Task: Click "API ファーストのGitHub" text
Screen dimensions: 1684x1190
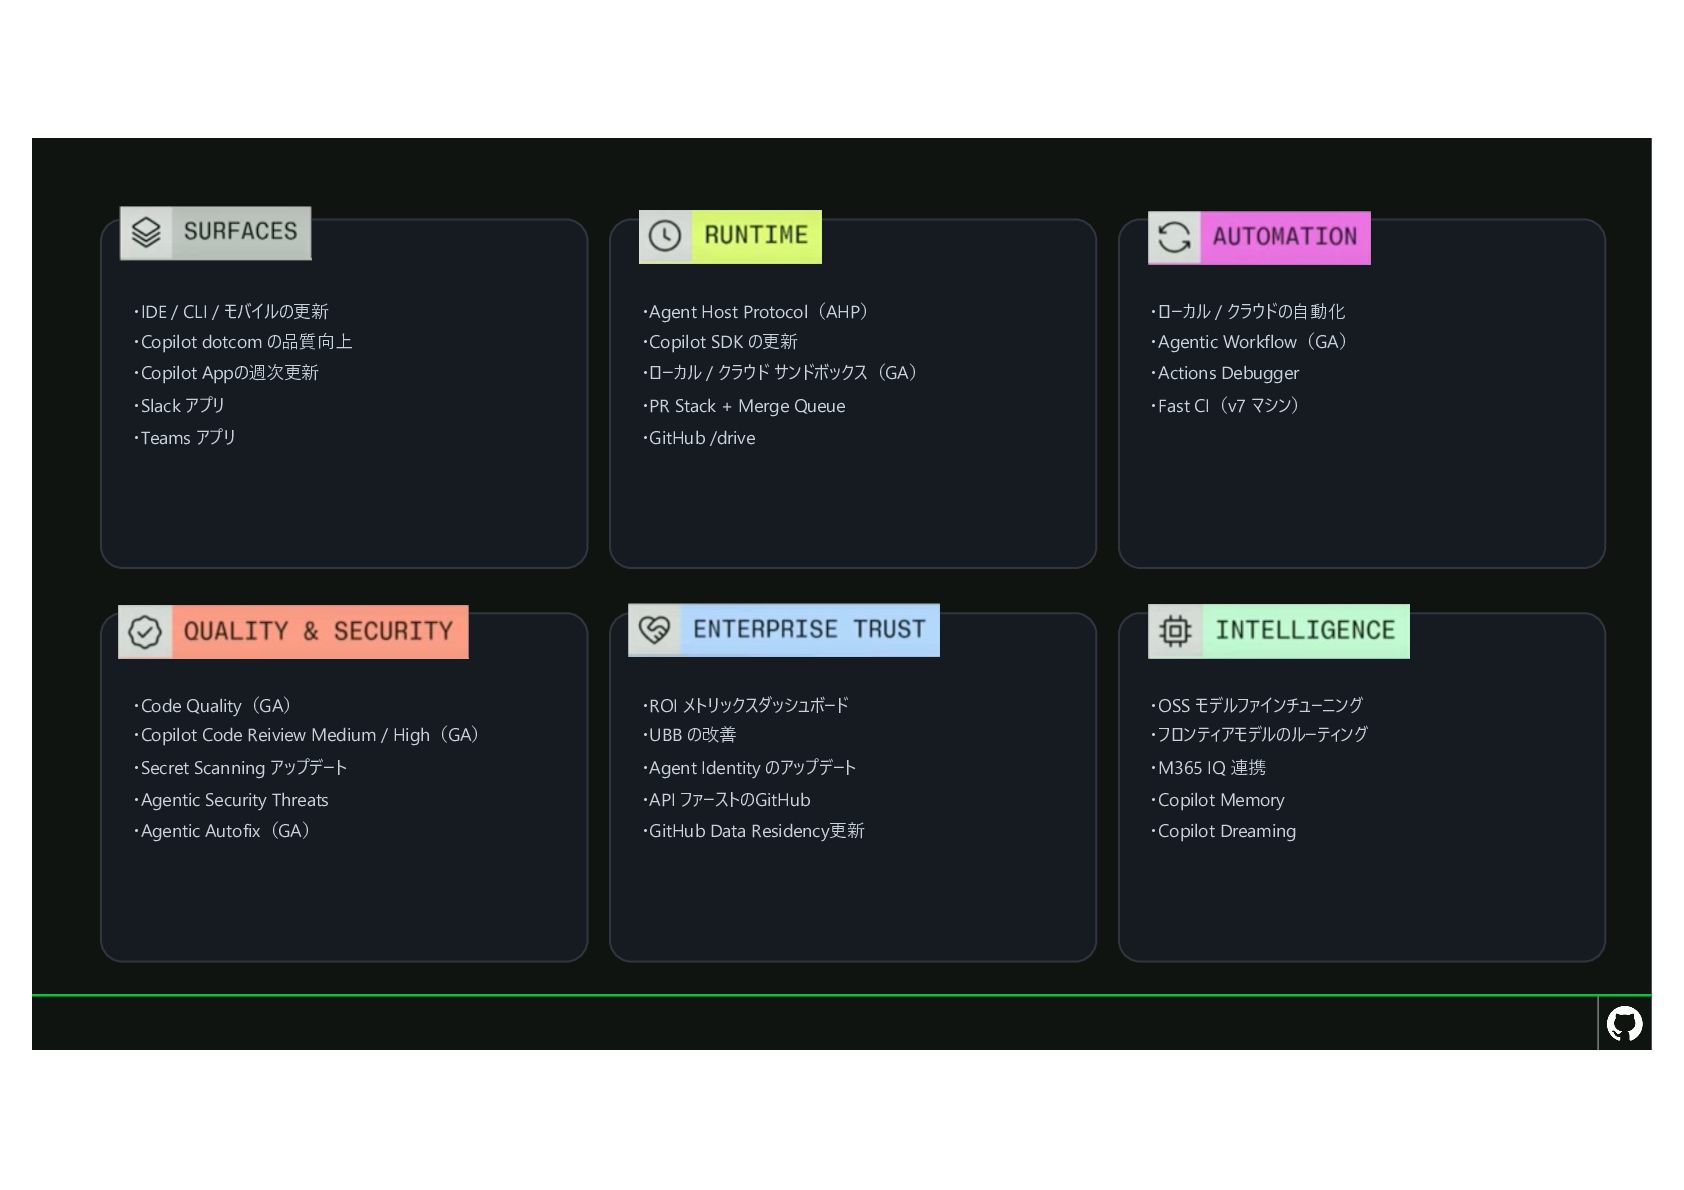Action: pos(727,800)
